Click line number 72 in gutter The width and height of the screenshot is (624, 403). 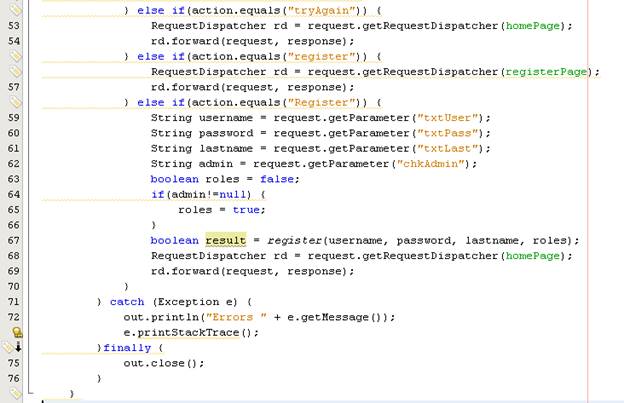click(x=14, y=317)
